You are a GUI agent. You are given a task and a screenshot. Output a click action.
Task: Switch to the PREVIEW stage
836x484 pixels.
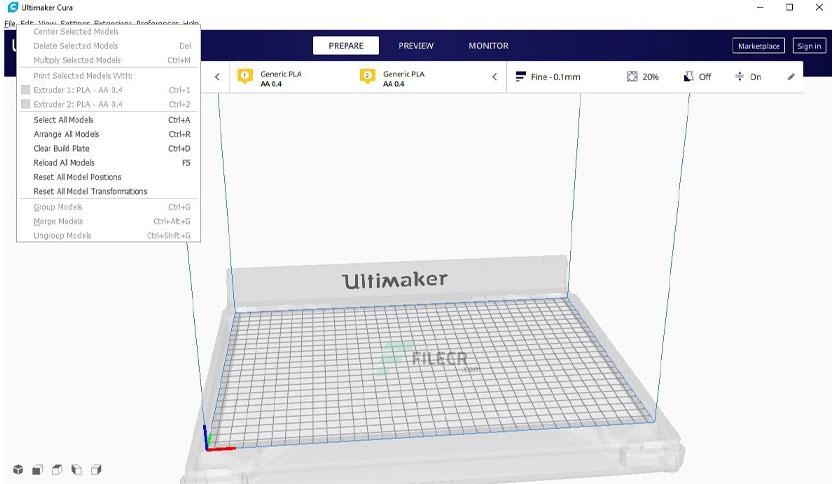(416, 46)
